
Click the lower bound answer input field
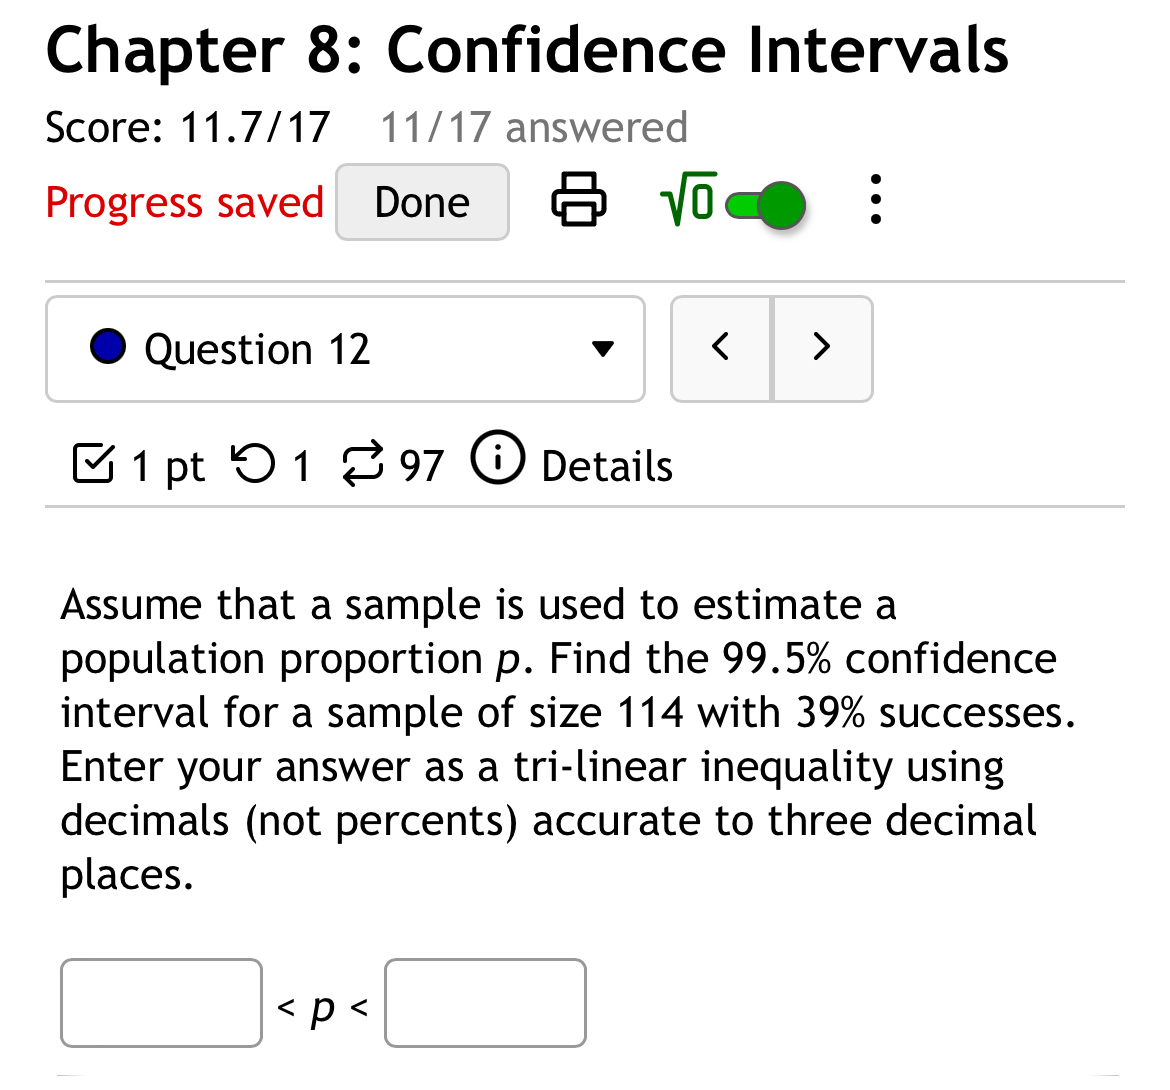pos(161,1003)
